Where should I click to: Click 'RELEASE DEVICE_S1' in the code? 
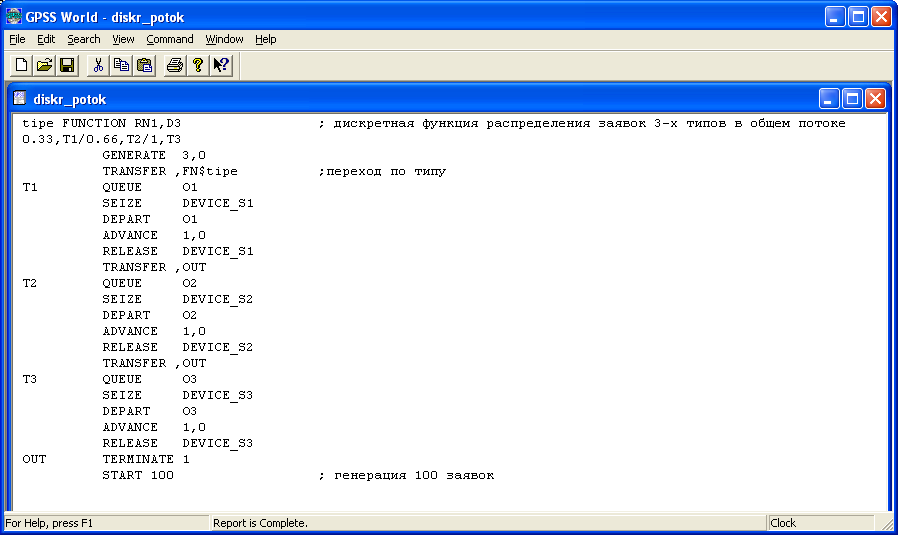(x=178, y=251)
